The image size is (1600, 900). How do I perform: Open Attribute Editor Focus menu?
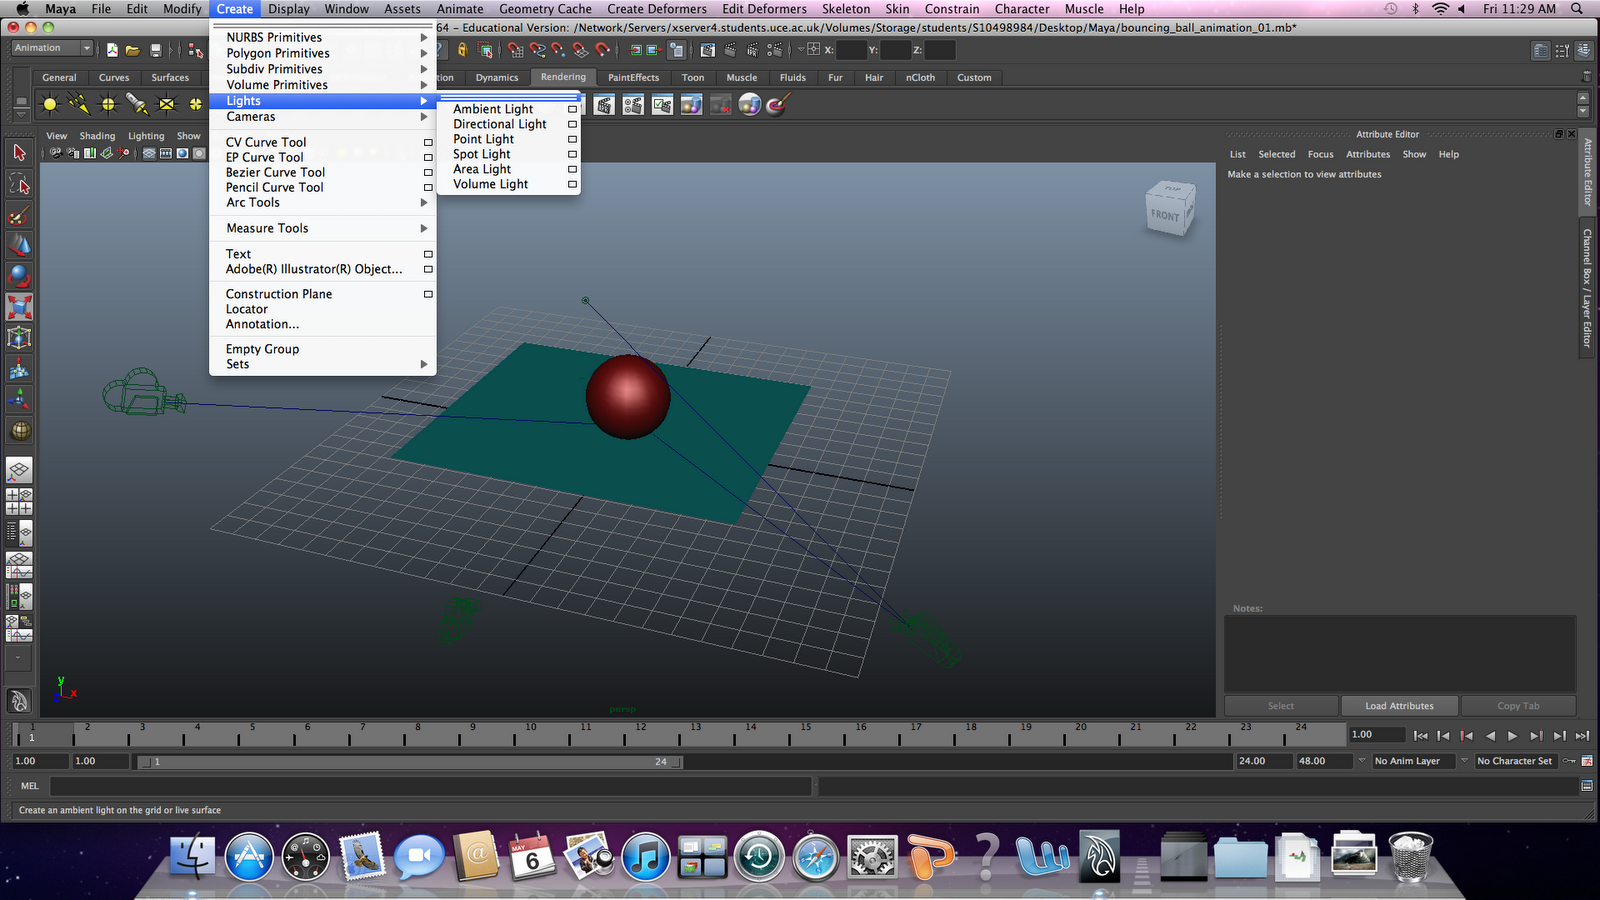[x=1320, y=154]
